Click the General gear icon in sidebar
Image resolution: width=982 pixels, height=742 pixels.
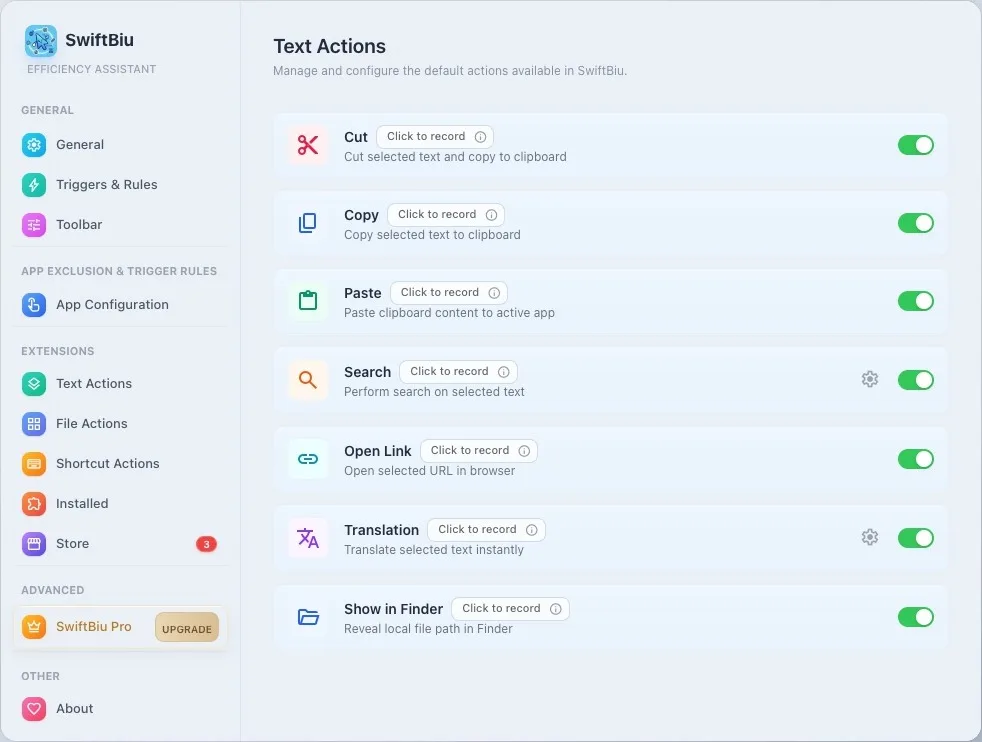(34, 145)
